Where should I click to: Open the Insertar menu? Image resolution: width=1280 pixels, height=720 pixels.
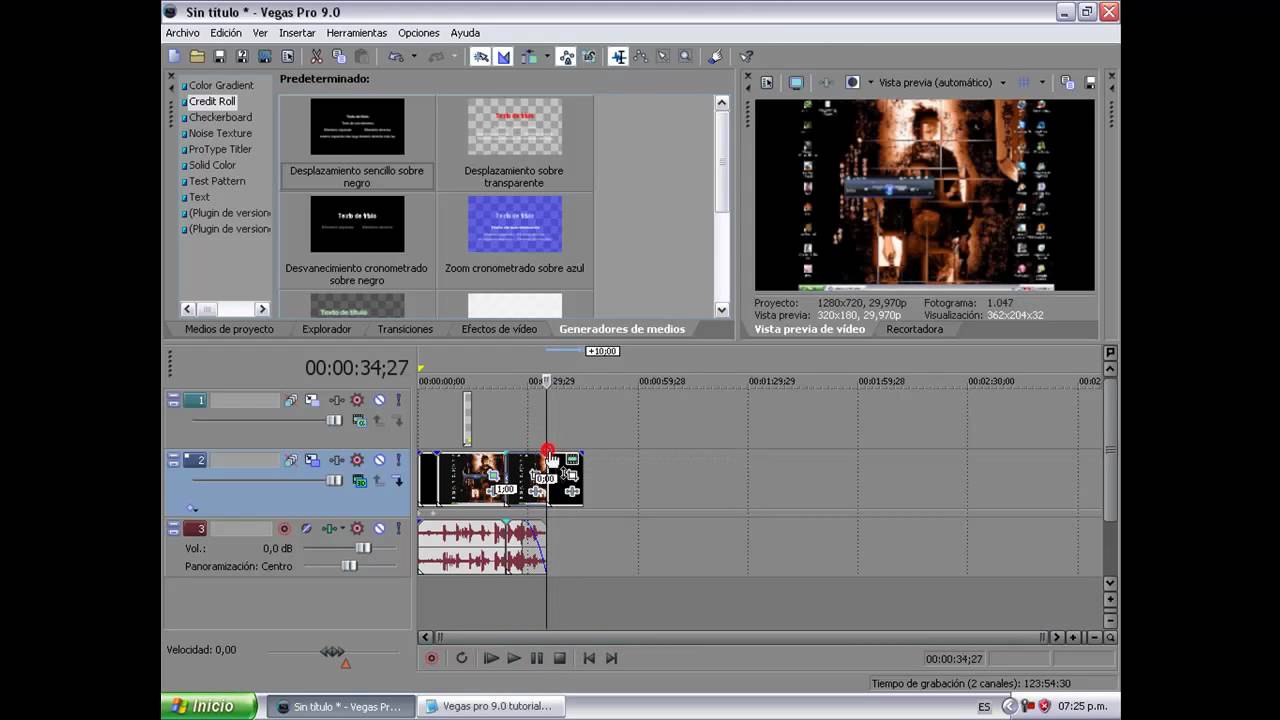297,33
